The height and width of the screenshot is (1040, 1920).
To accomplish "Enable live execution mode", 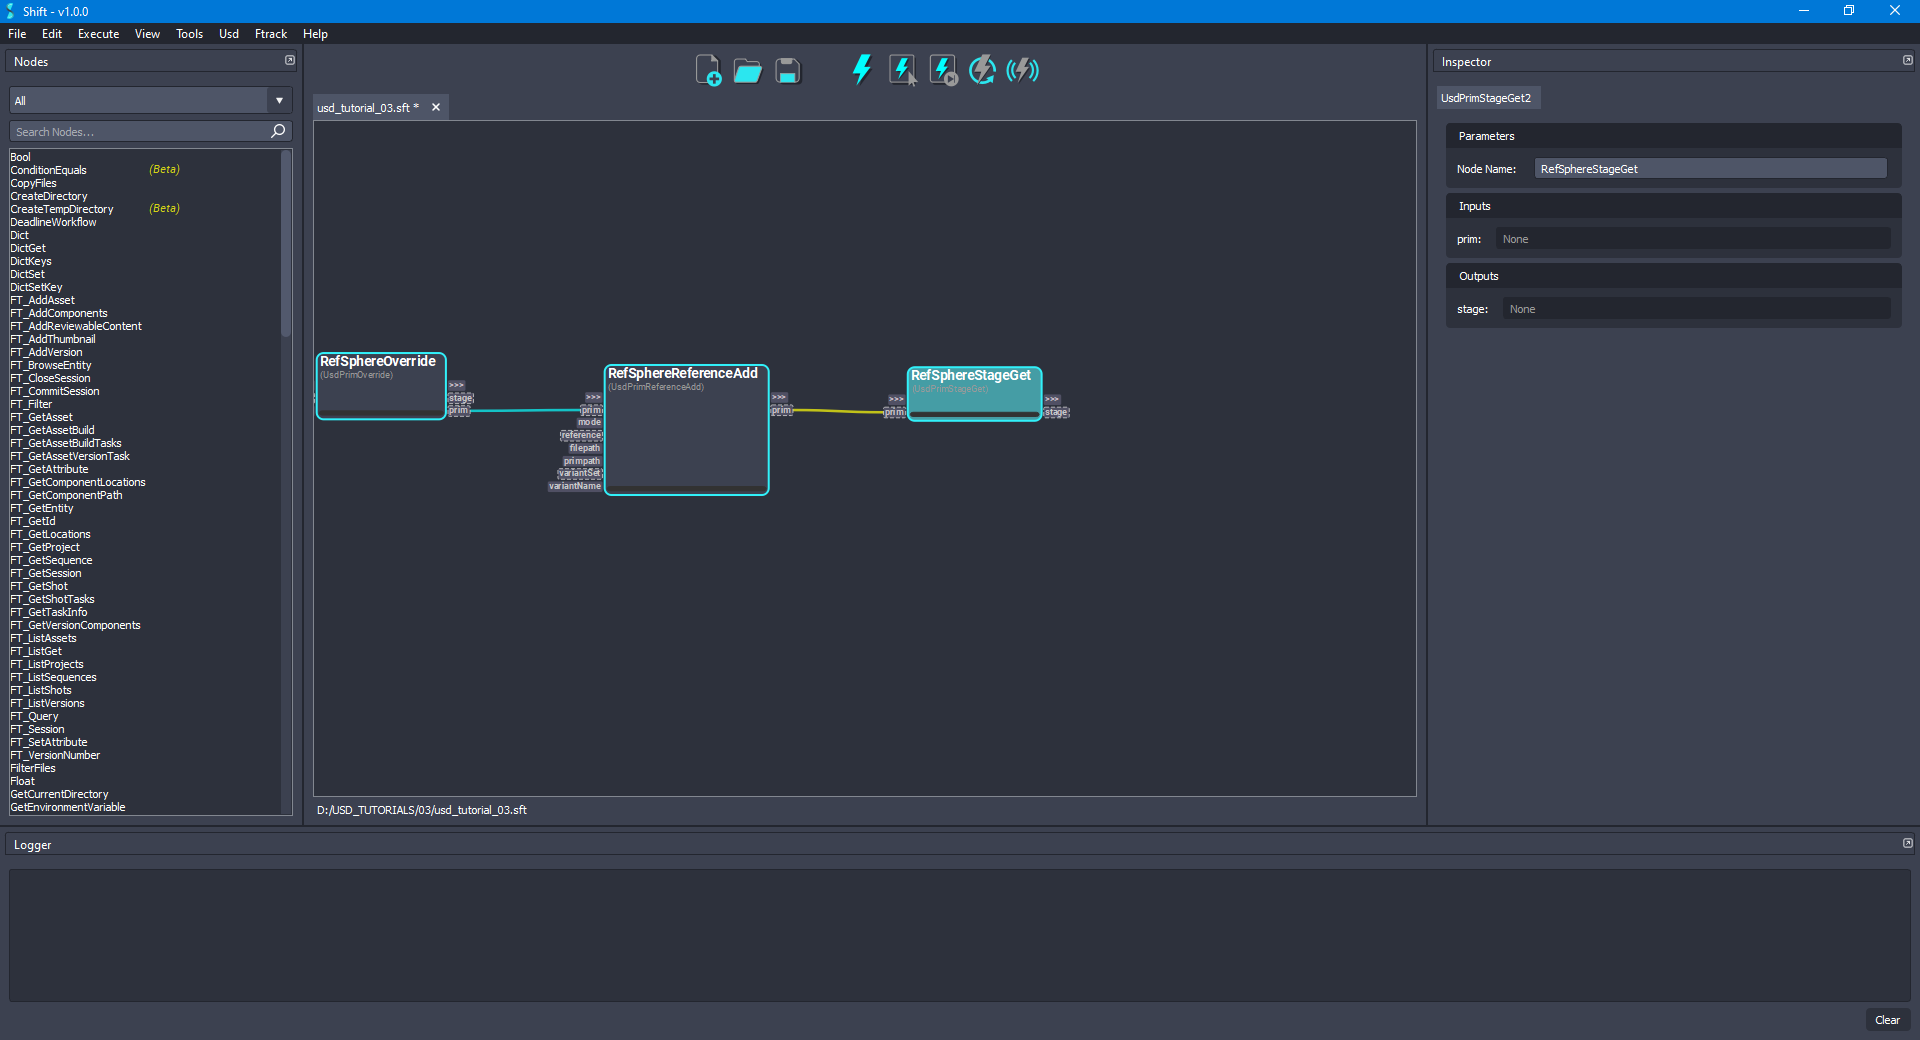I will pyautogui.click(x=1022, y=70).
